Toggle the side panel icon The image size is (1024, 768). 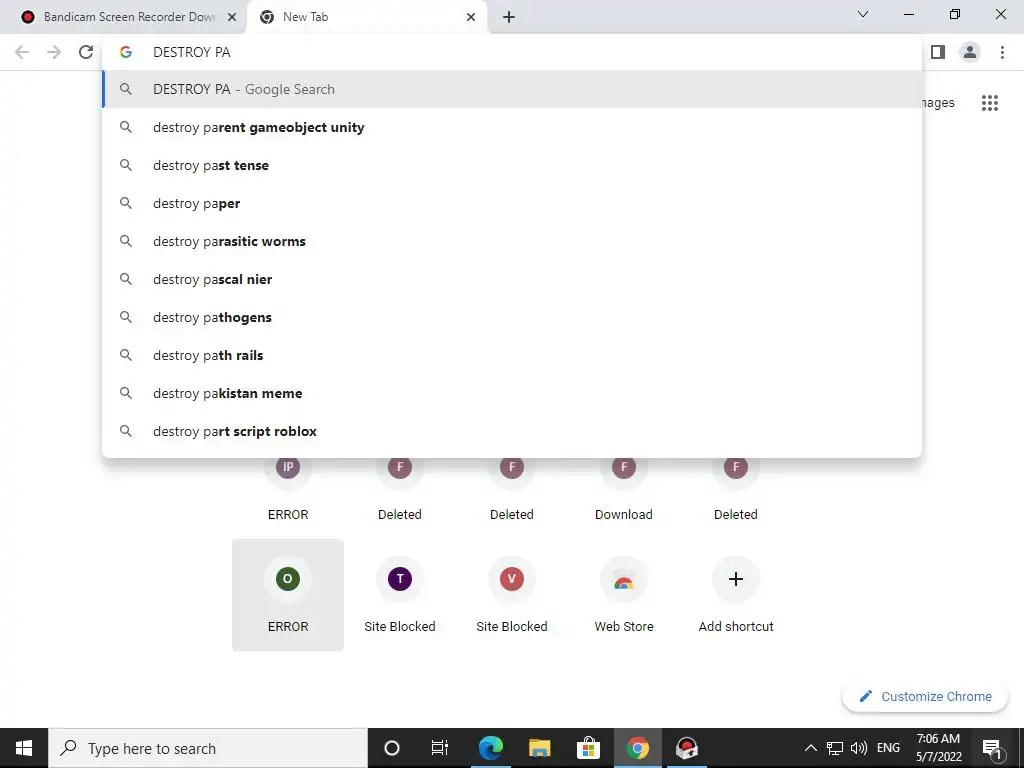(938, 52)
